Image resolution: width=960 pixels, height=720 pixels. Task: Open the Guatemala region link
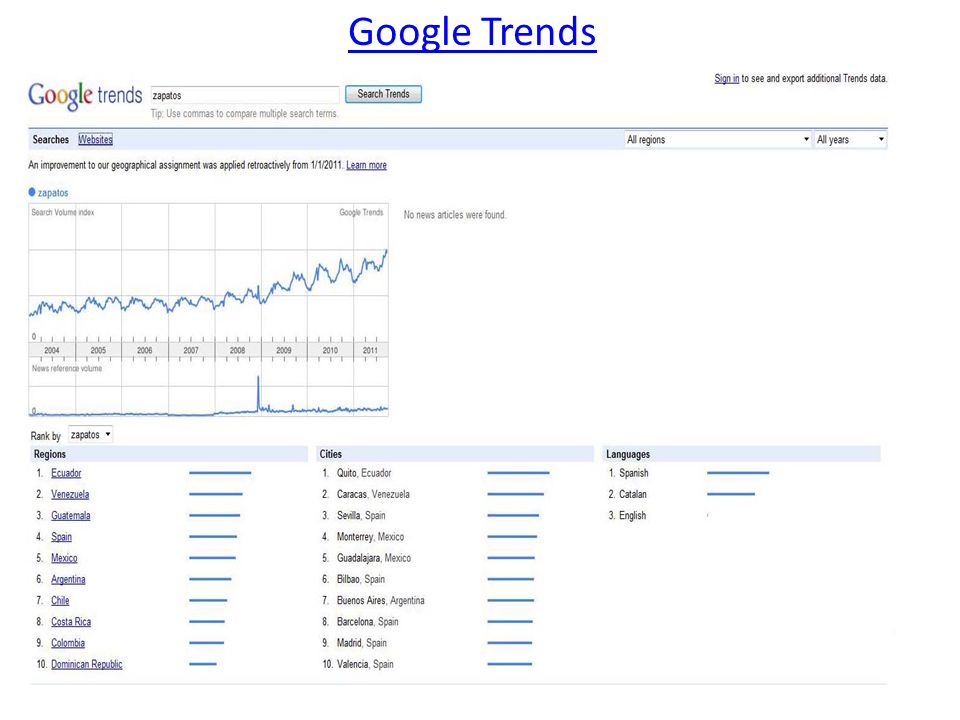[x=71, y=516]
